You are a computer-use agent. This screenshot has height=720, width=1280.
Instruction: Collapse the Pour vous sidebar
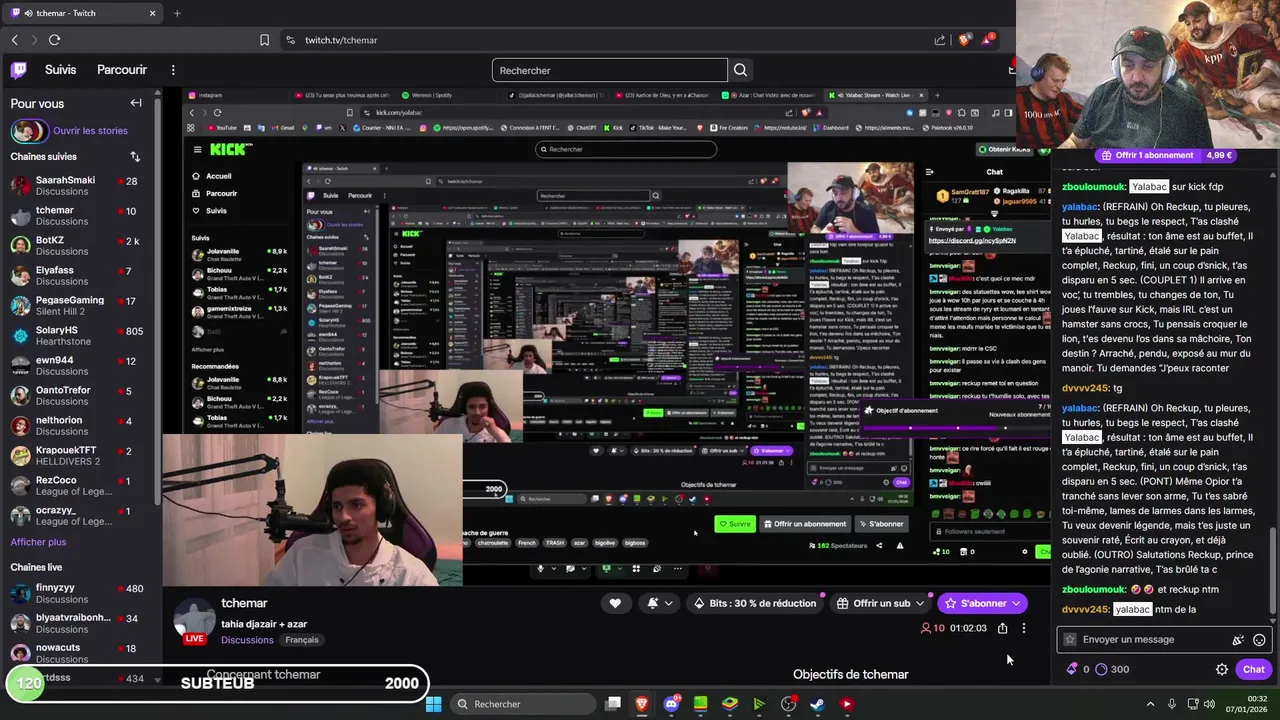pos(136,103)
